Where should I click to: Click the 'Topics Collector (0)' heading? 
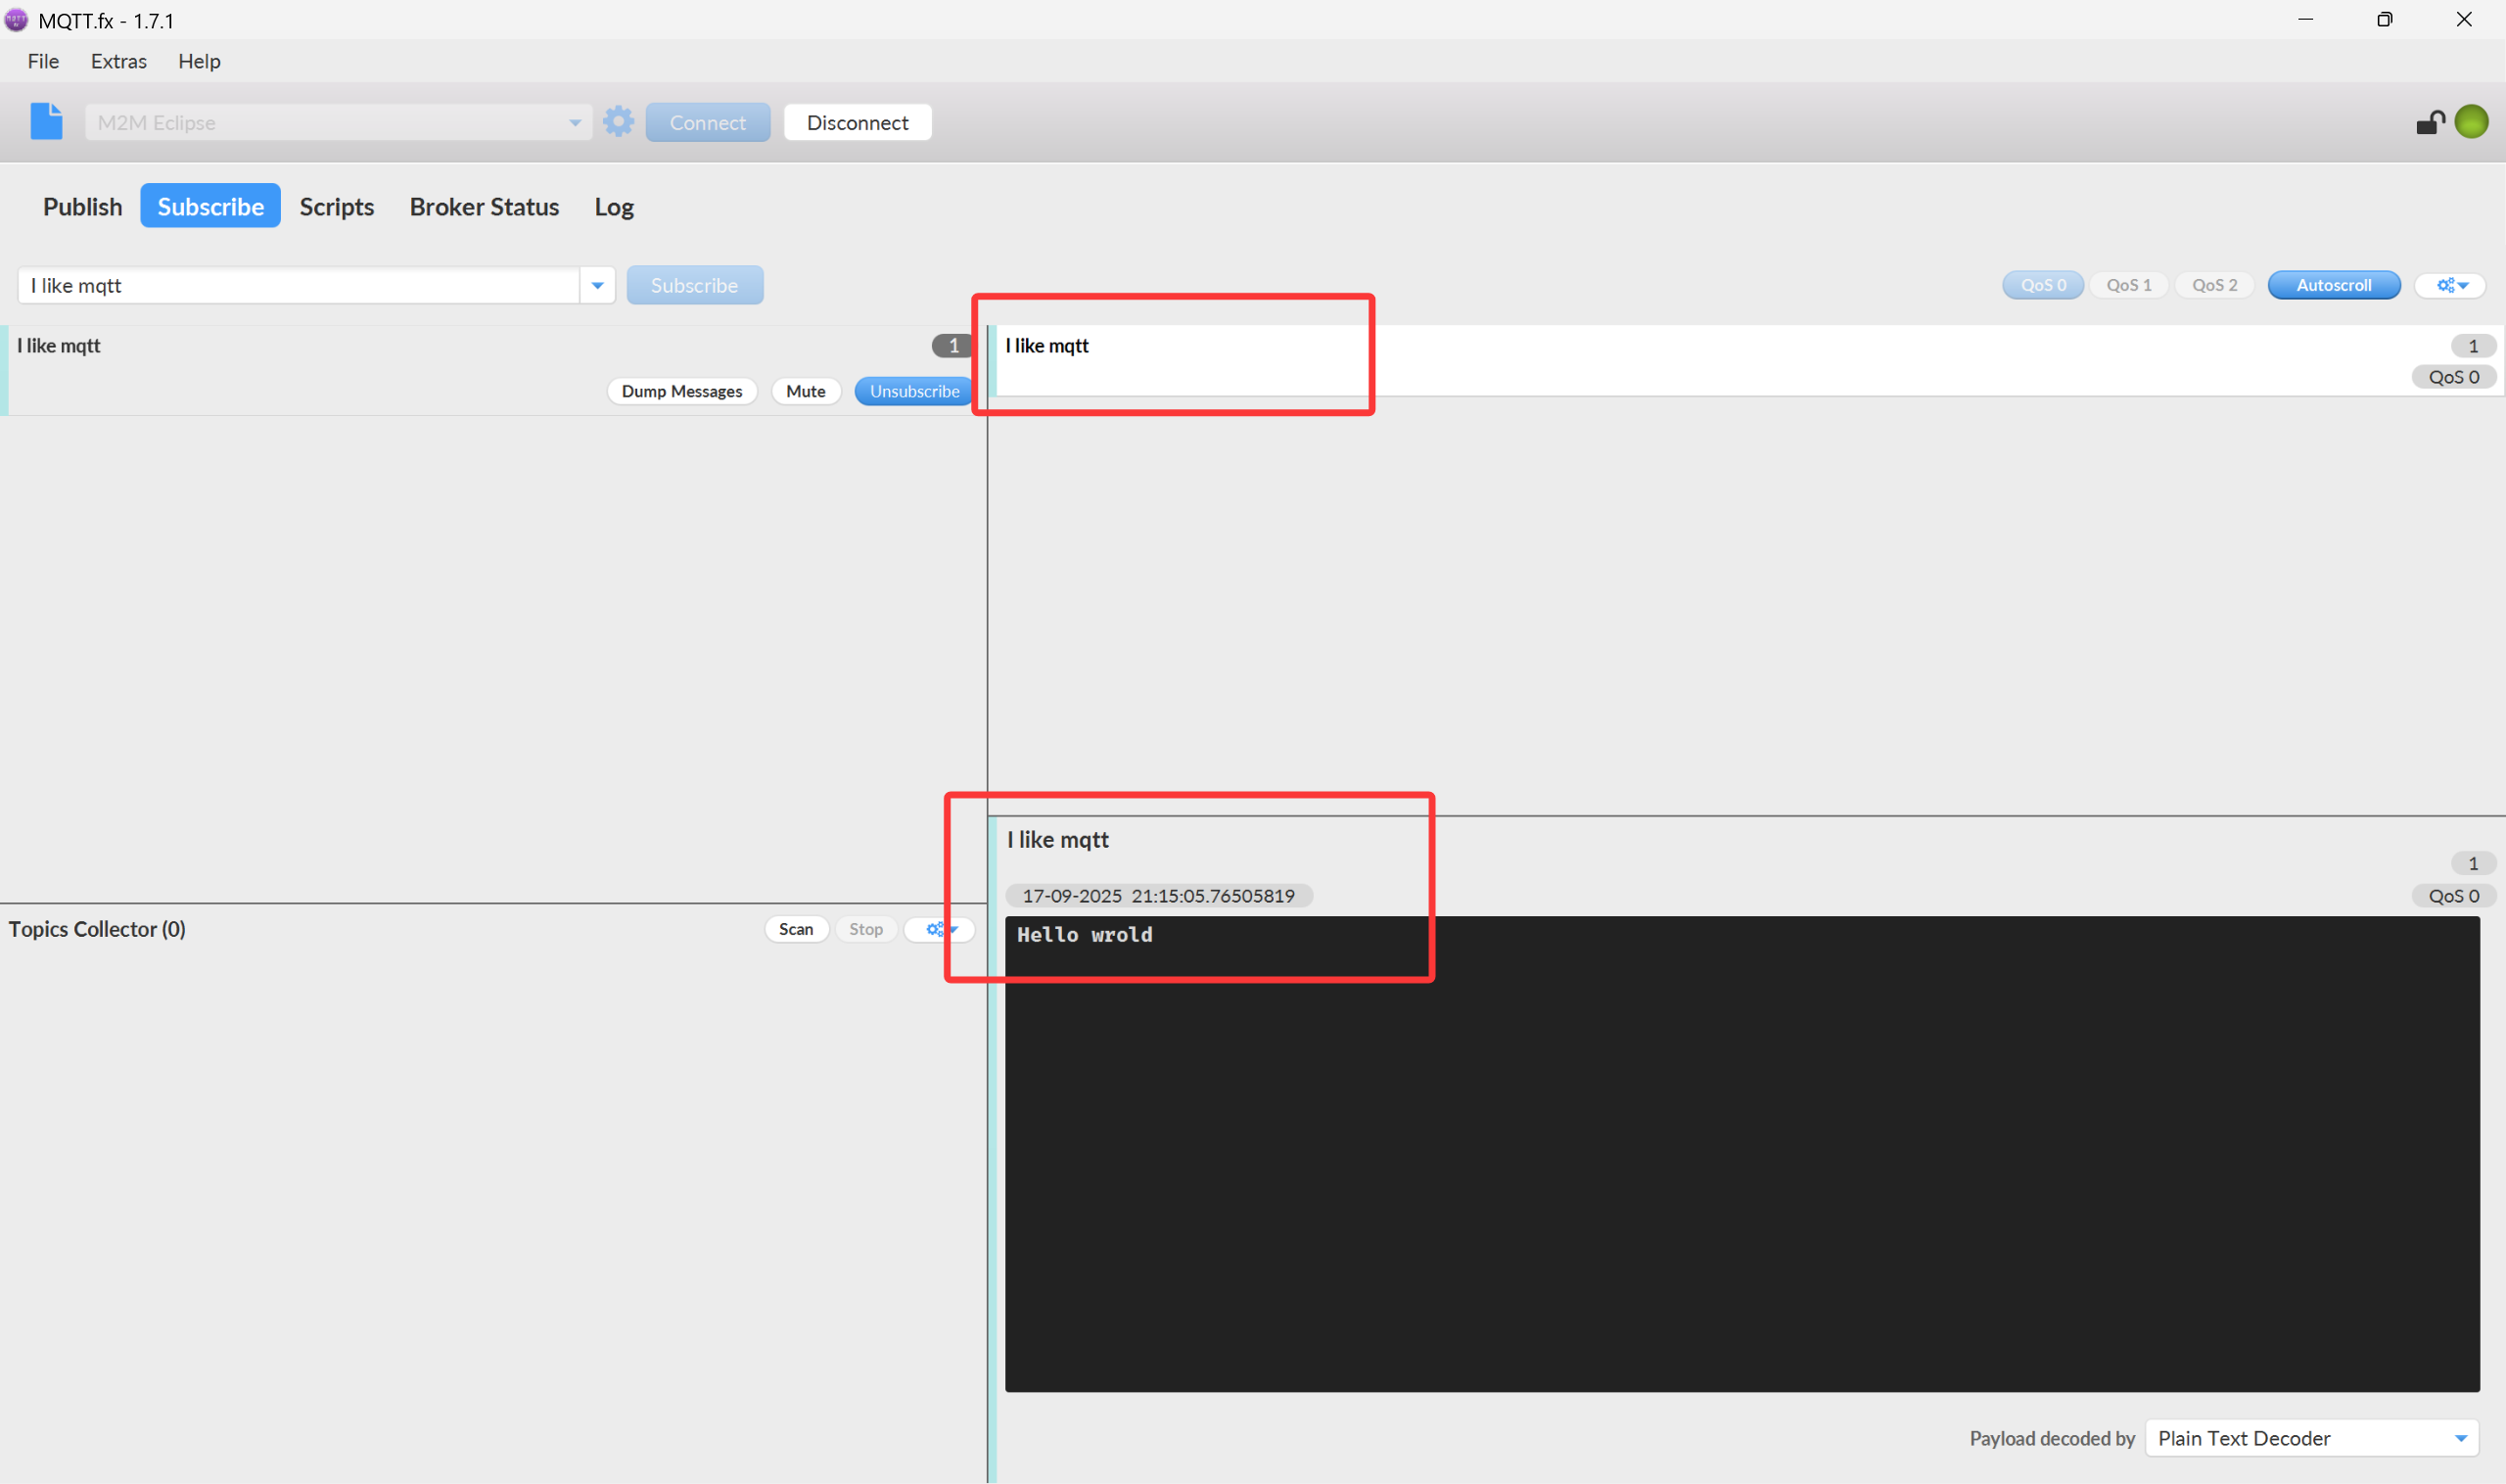[97, 929]
